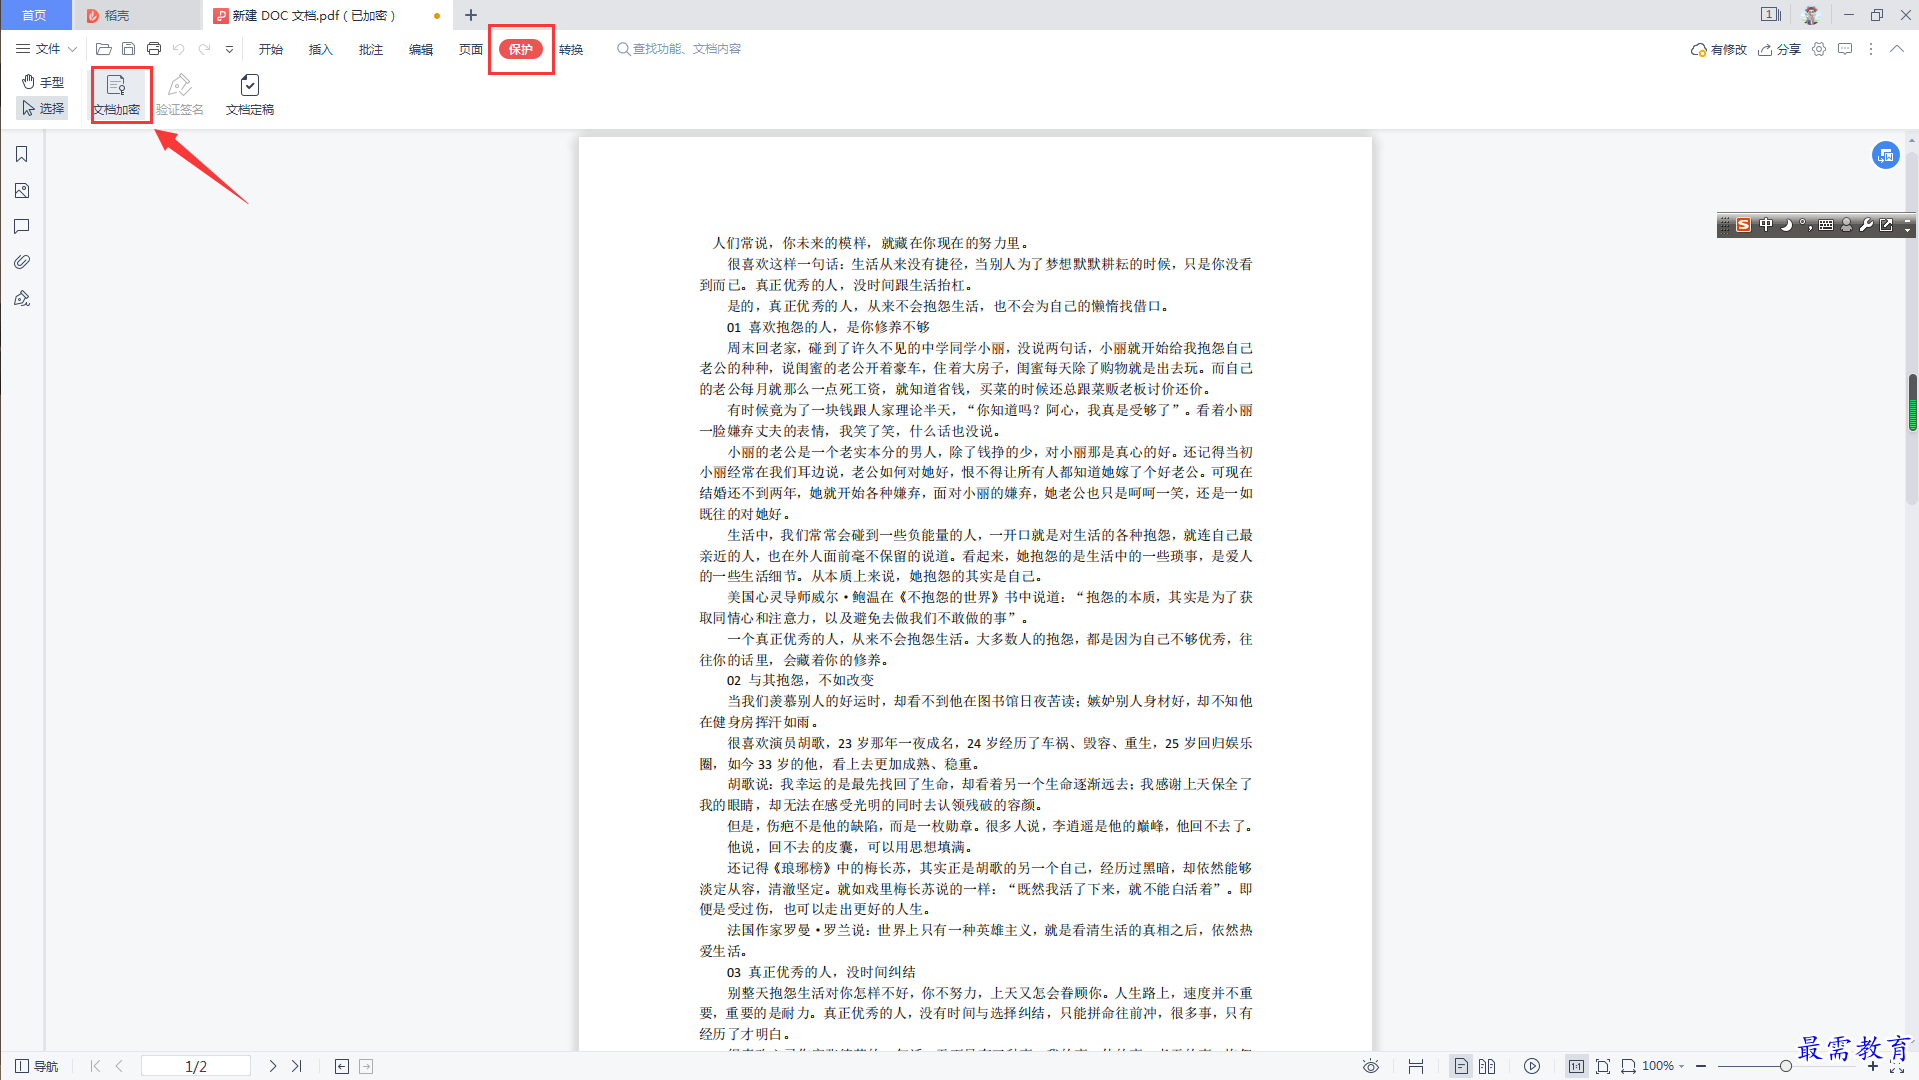Enable two-page view

1487,1066
